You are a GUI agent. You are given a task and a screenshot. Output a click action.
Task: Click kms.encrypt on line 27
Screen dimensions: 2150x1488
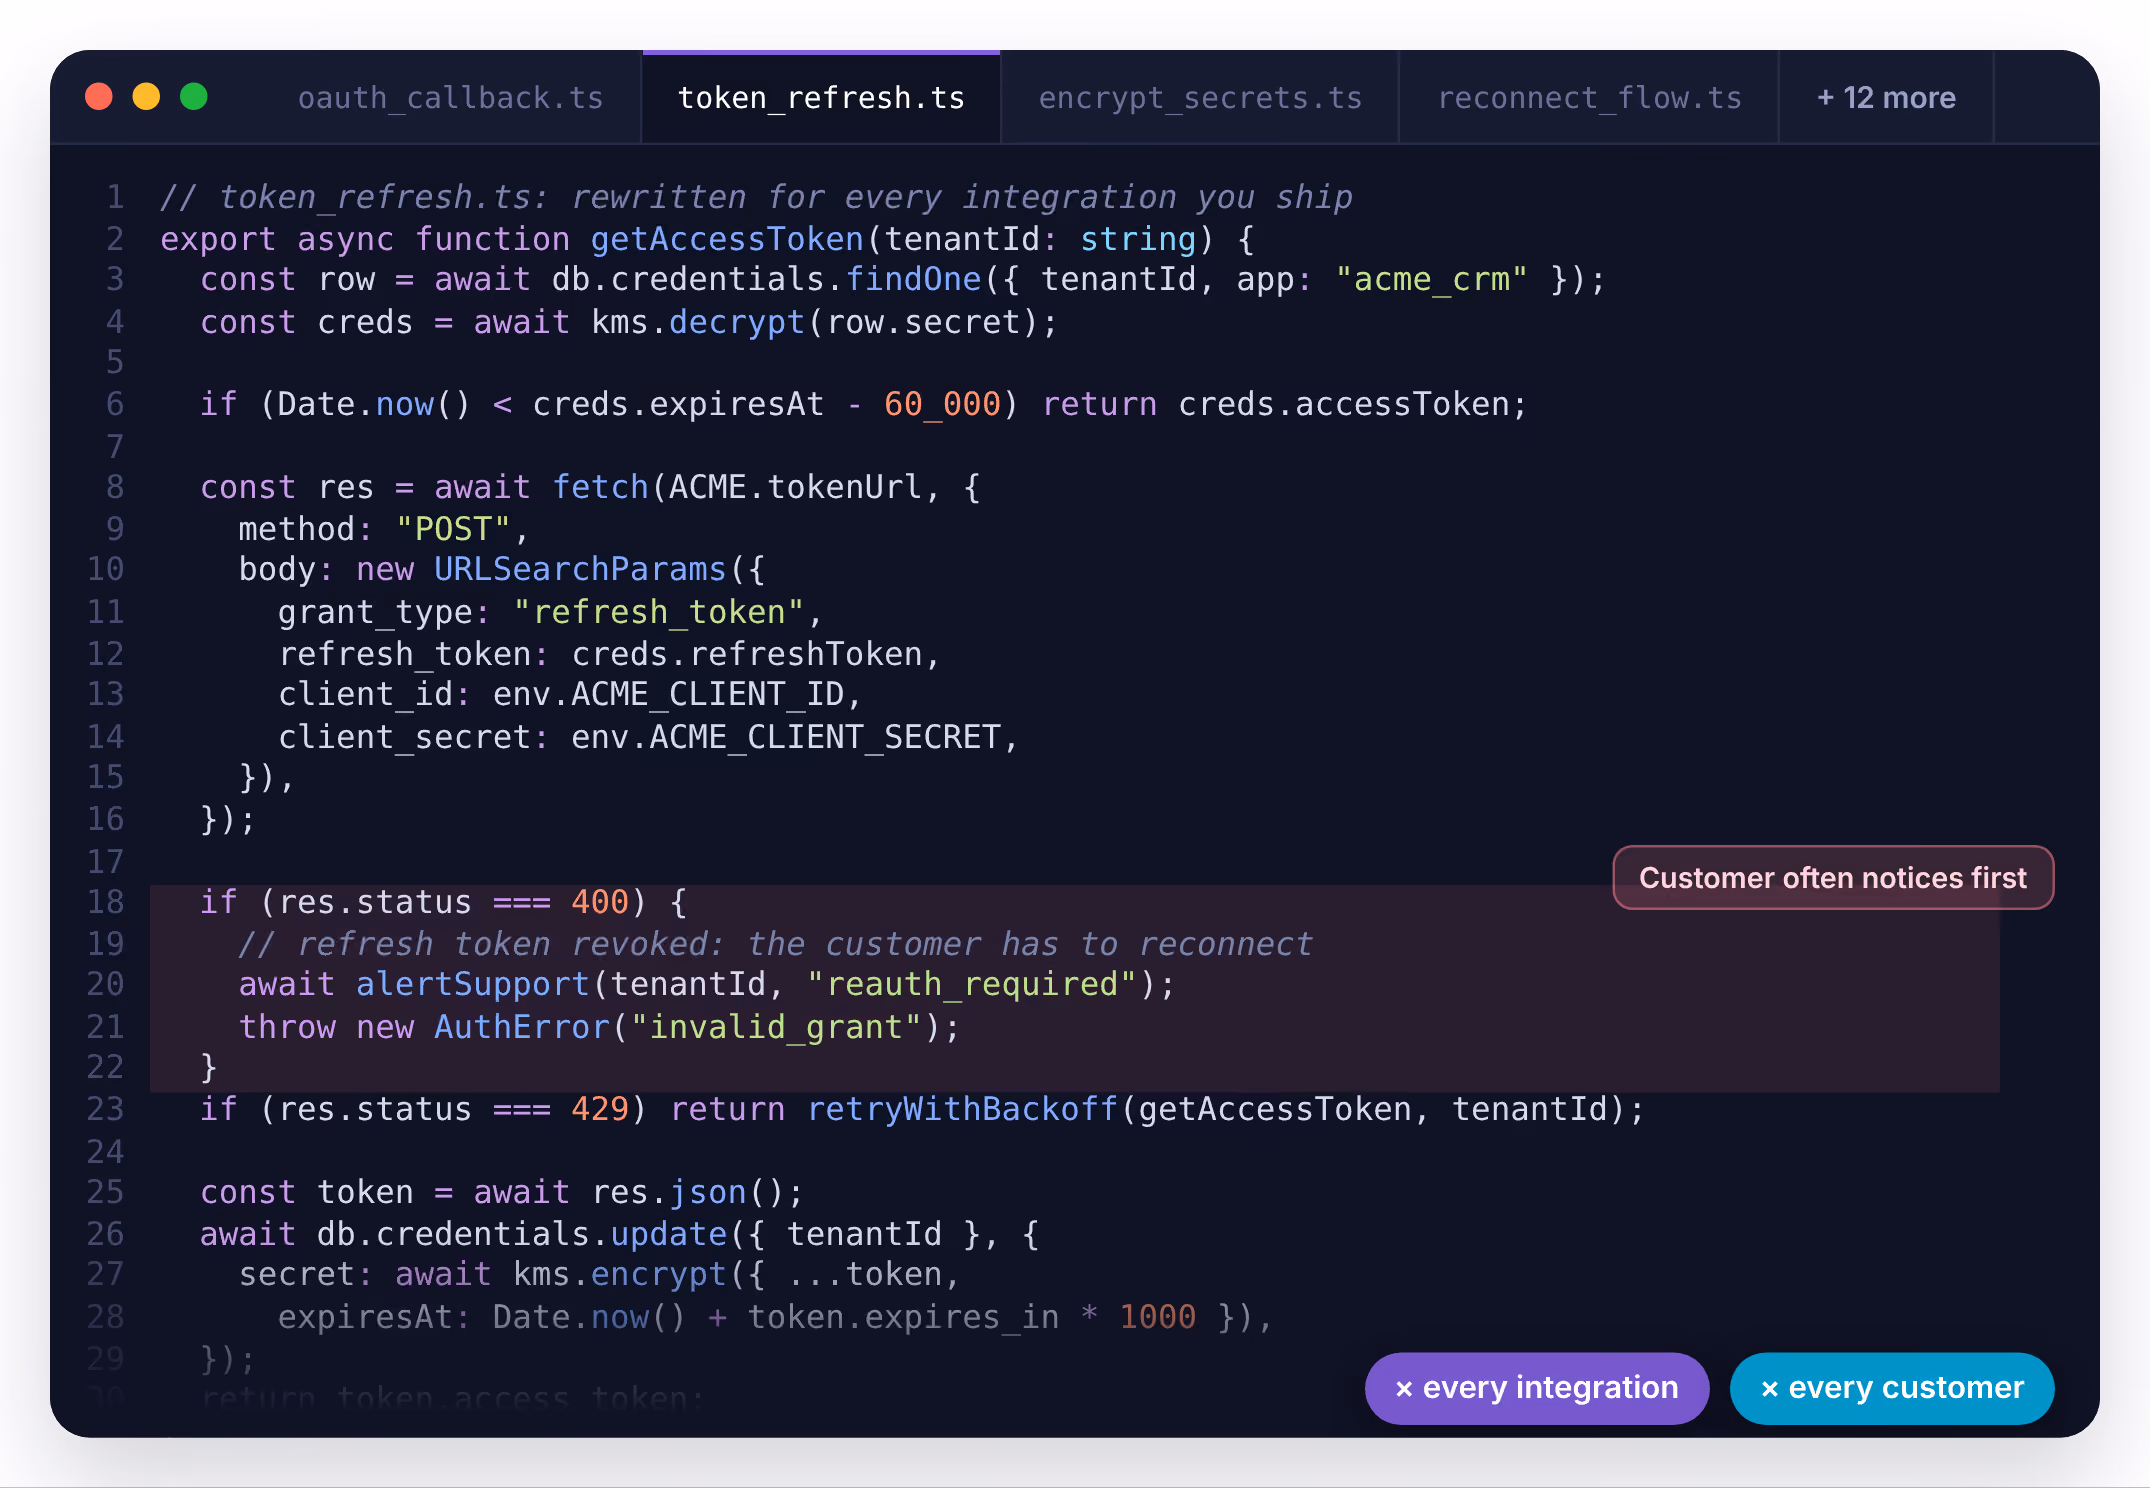[620, 1275]
